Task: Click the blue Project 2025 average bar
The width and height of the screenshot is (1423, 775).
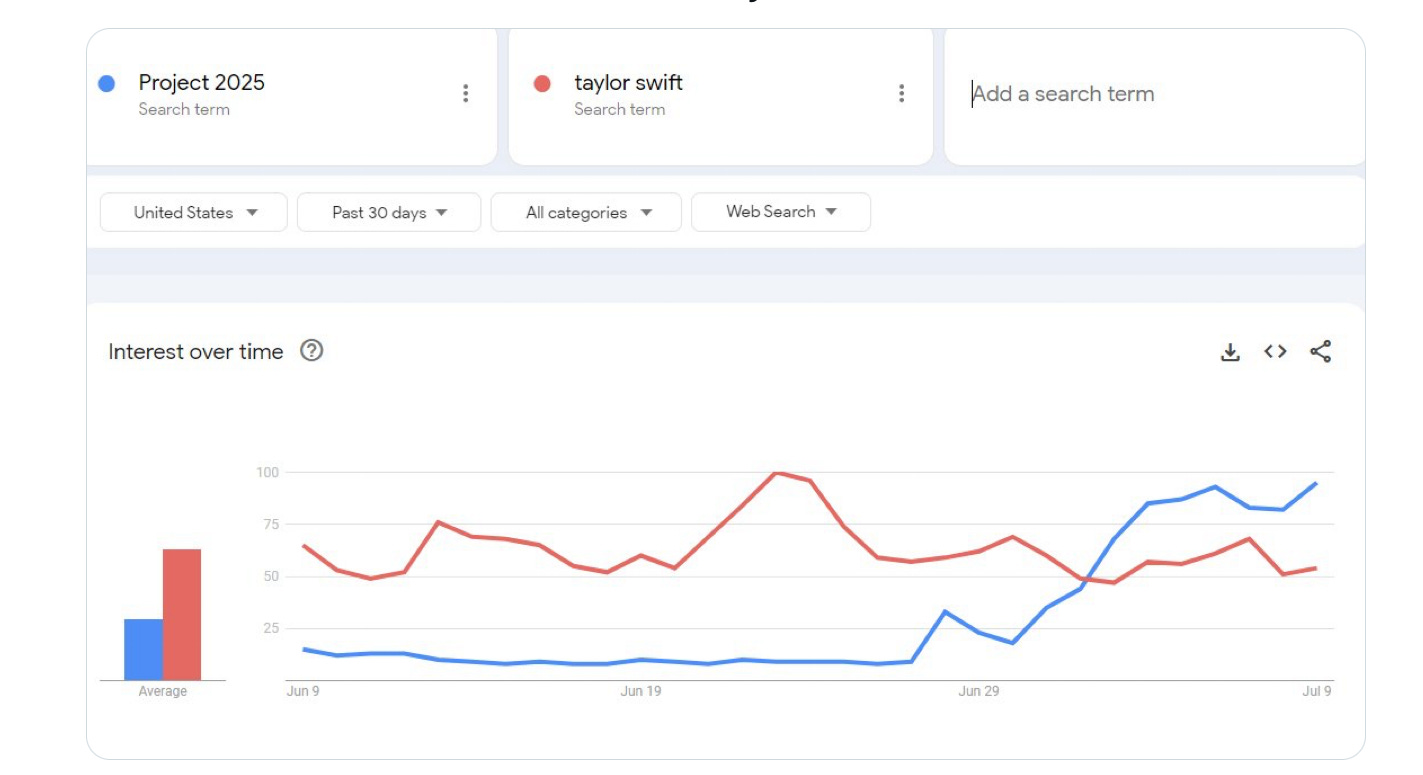Action: tap(143, 650)
